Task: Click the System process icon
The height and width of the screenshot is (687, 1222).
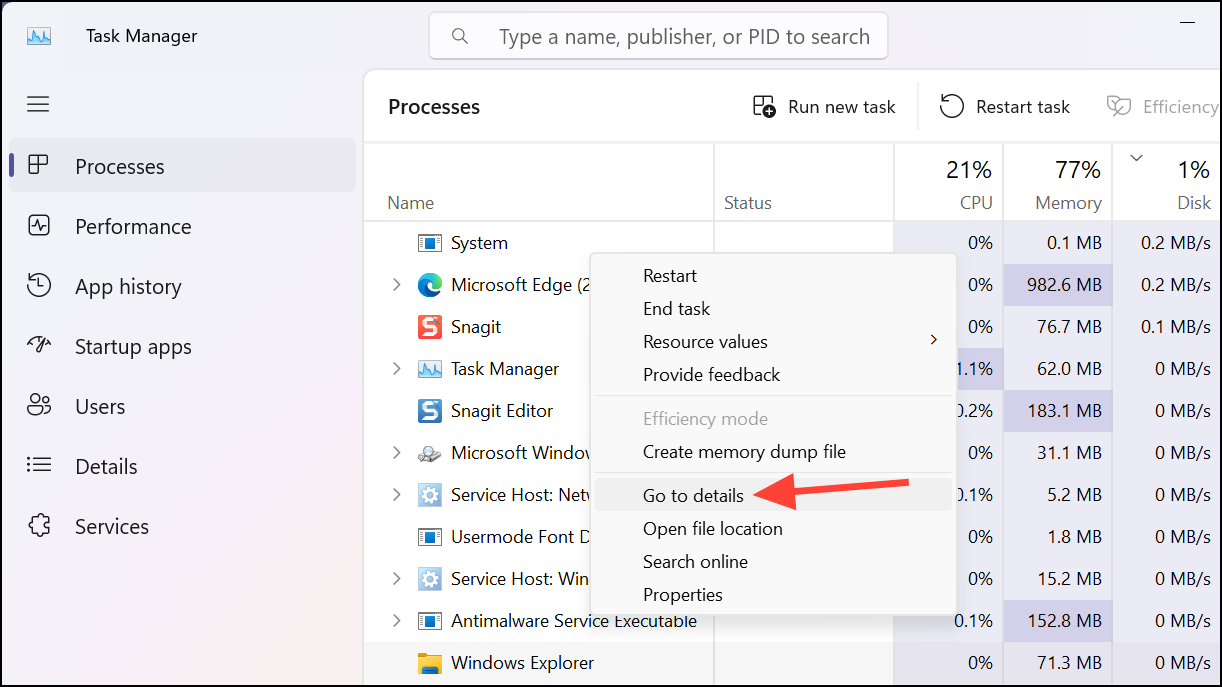Action: [429, 243]
